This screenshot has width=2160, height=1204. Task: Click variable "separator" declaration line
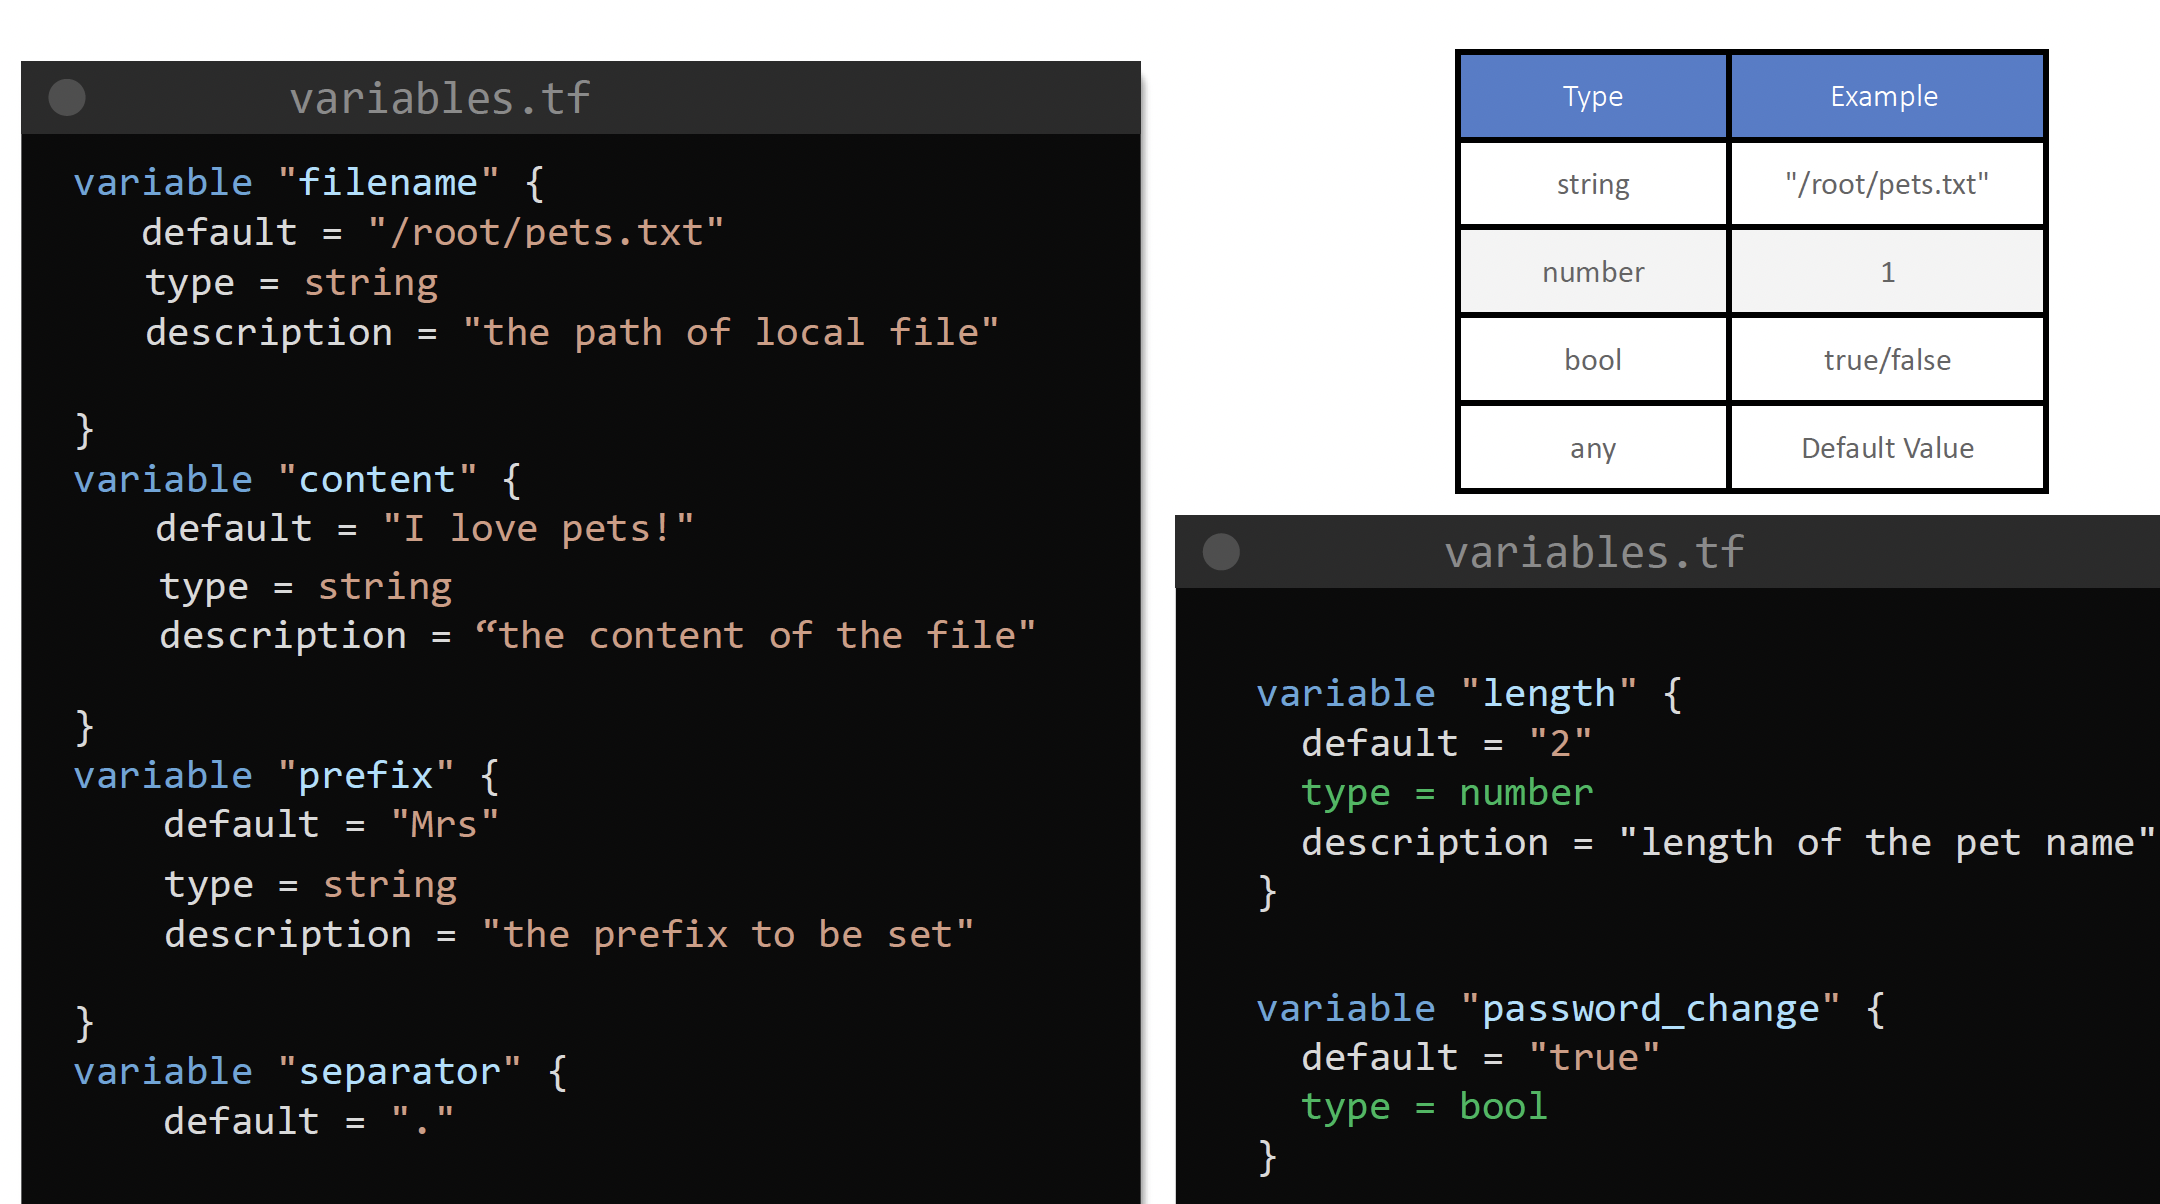click(320, 1072)
